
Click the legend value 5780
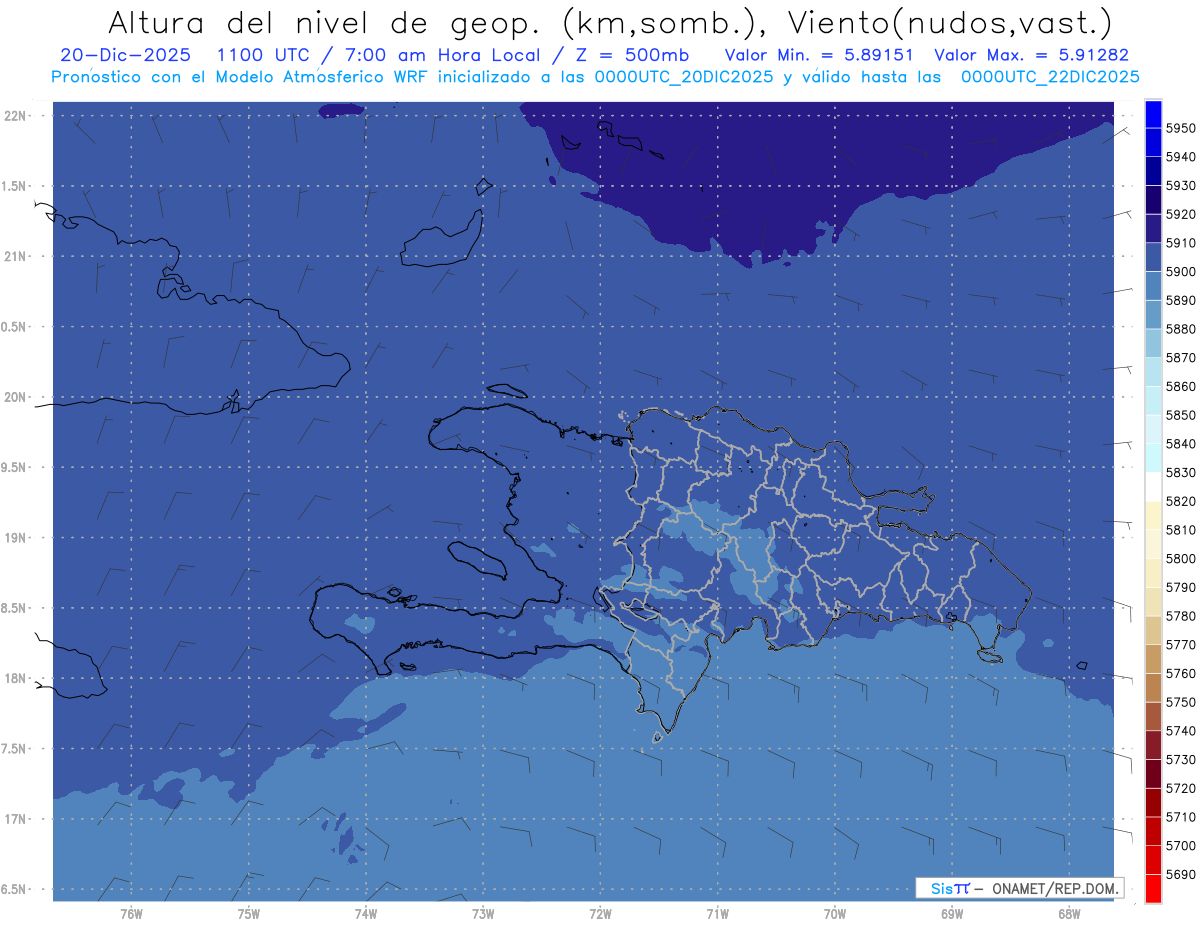[1180, 616]
